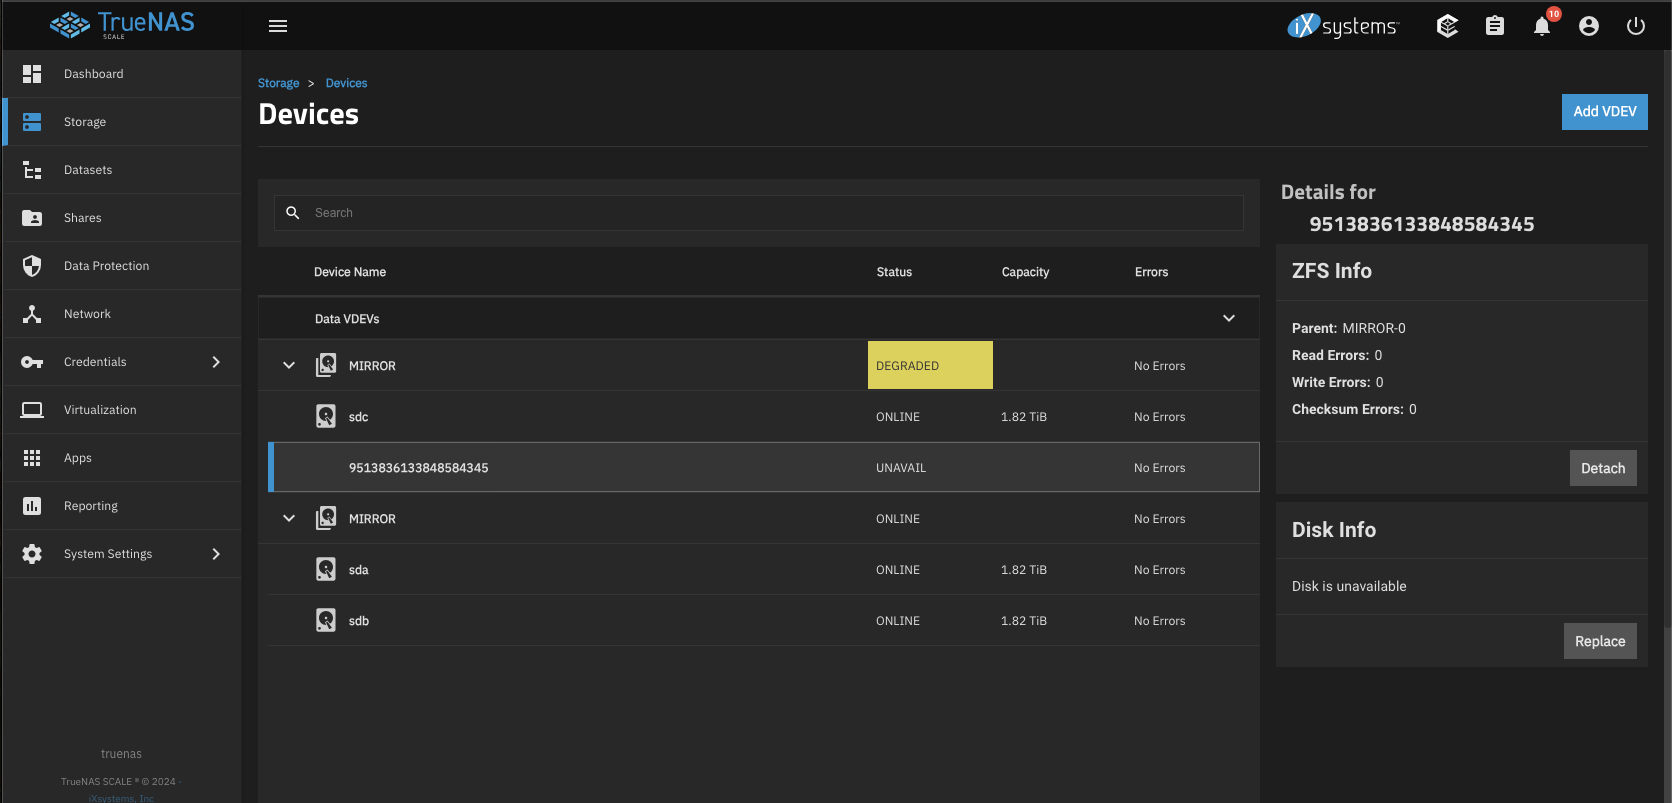Screen dimensions: 1672x803
Task: Go to Data Protection section
Action: pyautogui.click(x=106, y=266)
